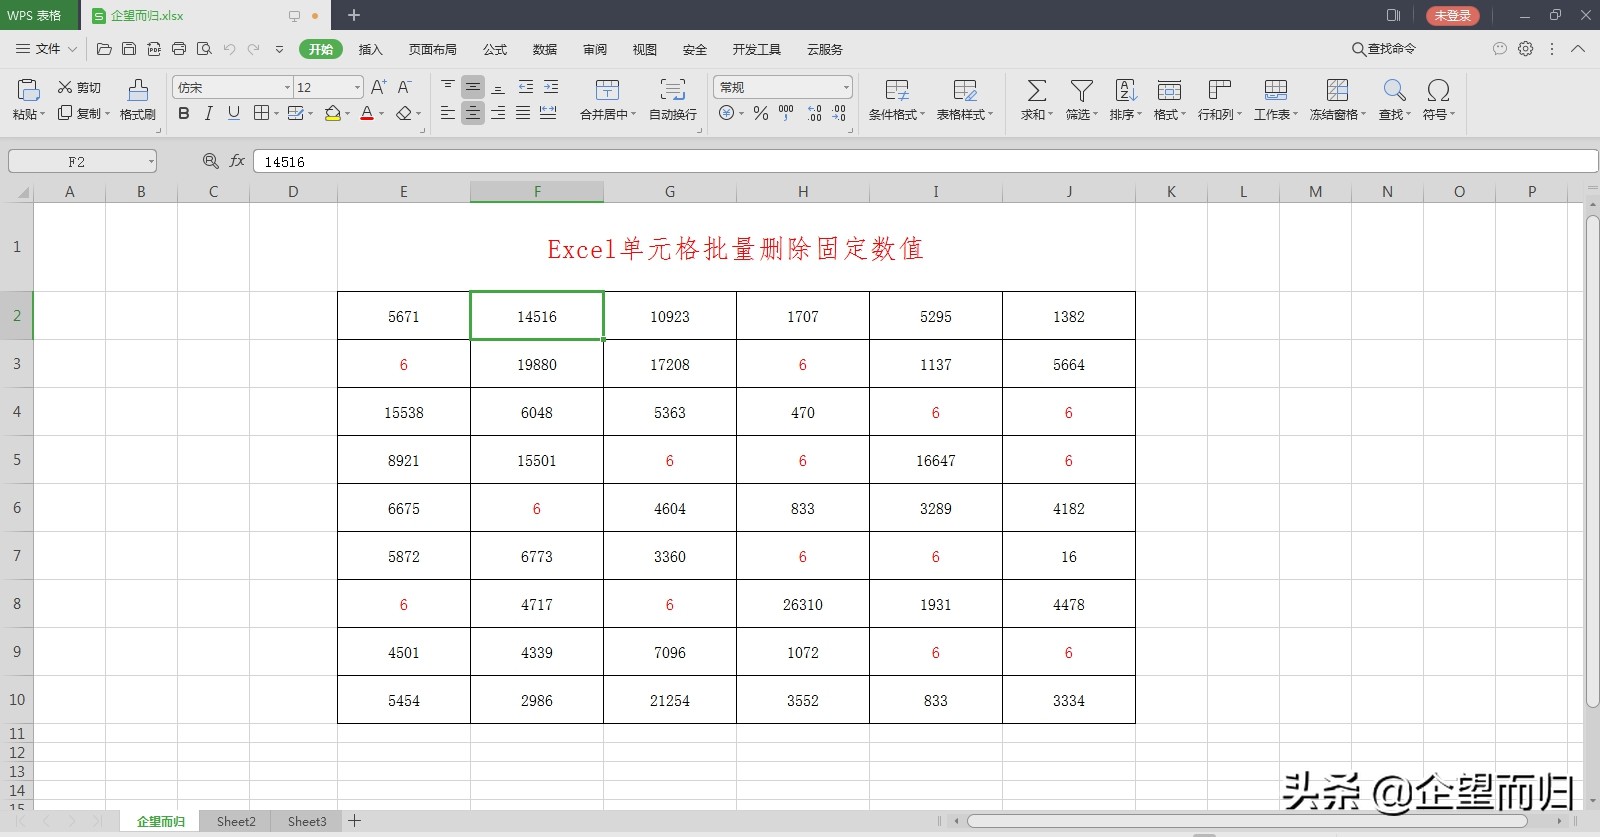Toggle bold formatting
Image resolution: width=1600 pixels, height=837 pixels.
(184, 114)
